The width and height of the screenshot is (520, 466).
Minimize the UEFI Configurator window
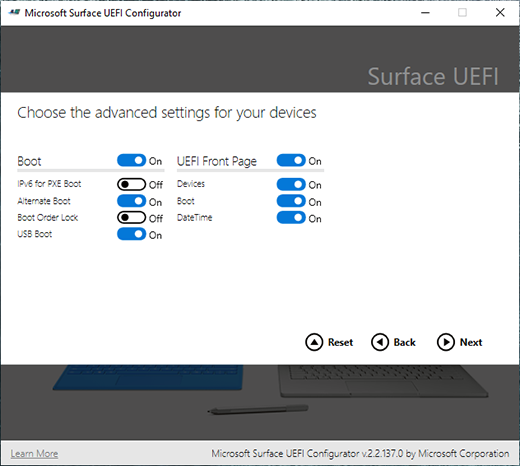pyautogui.click(x=425, y=13)
